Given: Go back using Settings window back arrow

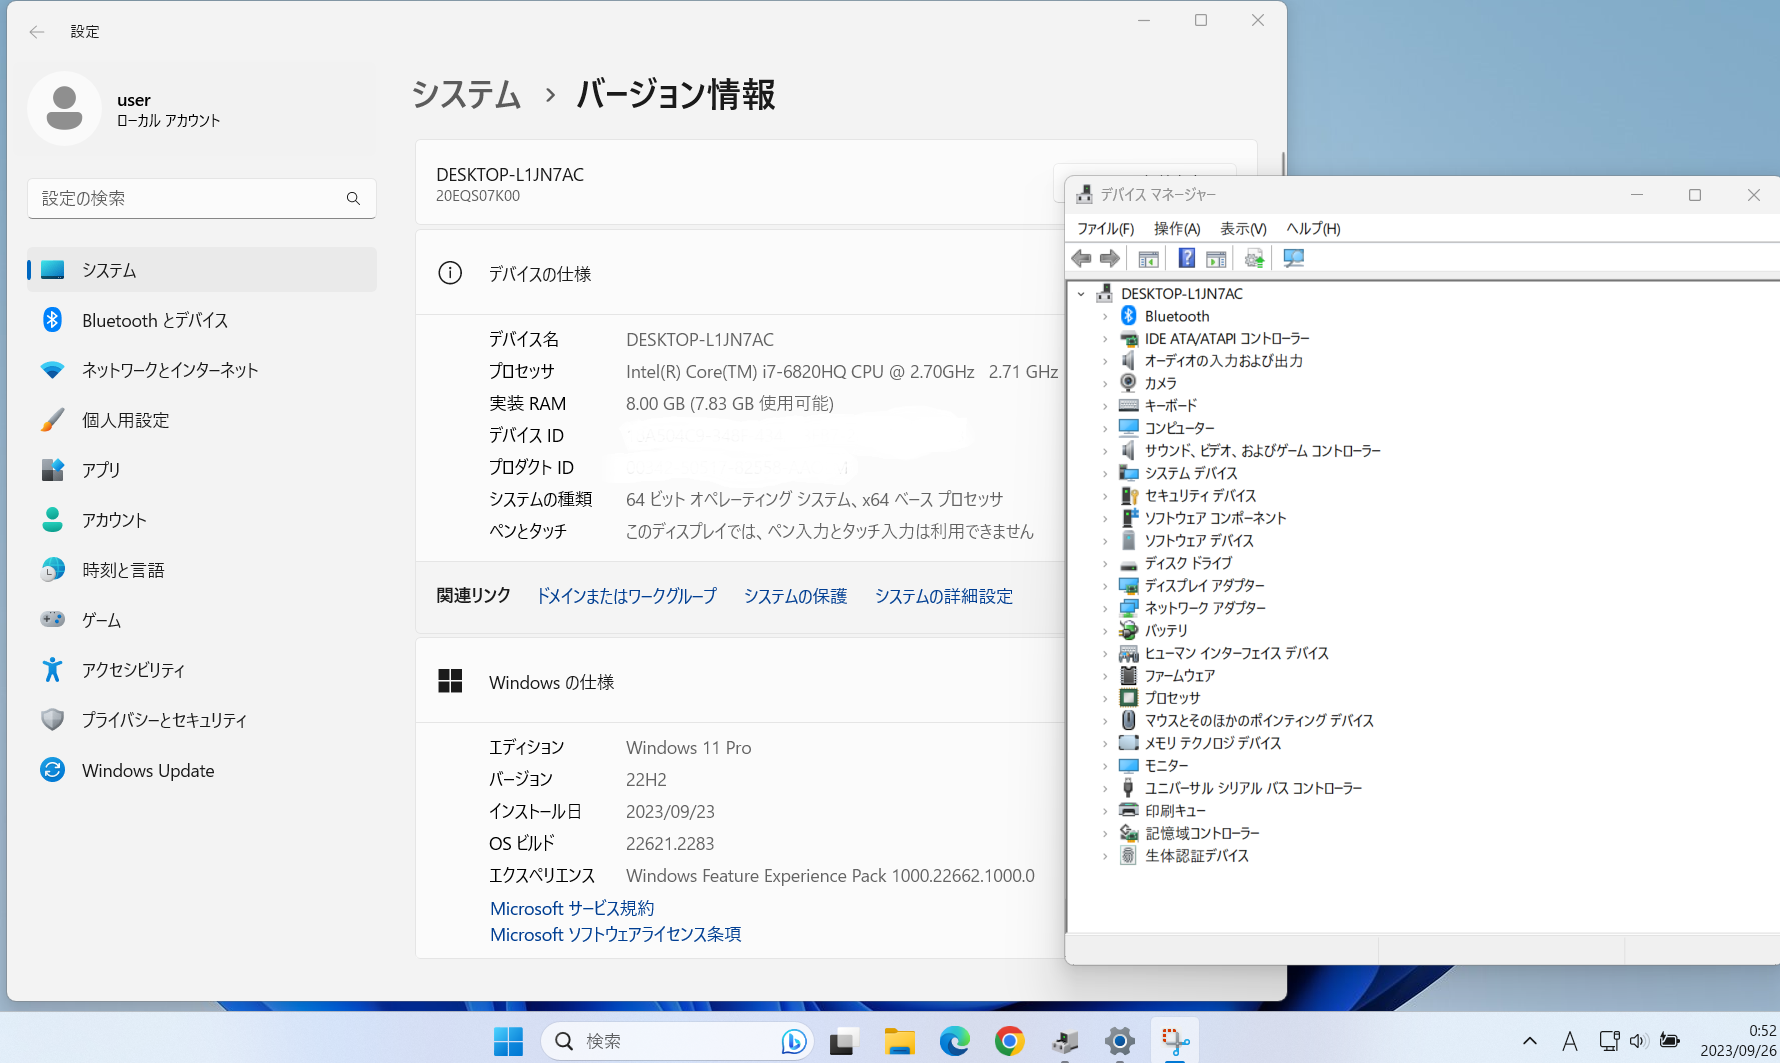Looking at the screenshot, I should click(37, 32).
